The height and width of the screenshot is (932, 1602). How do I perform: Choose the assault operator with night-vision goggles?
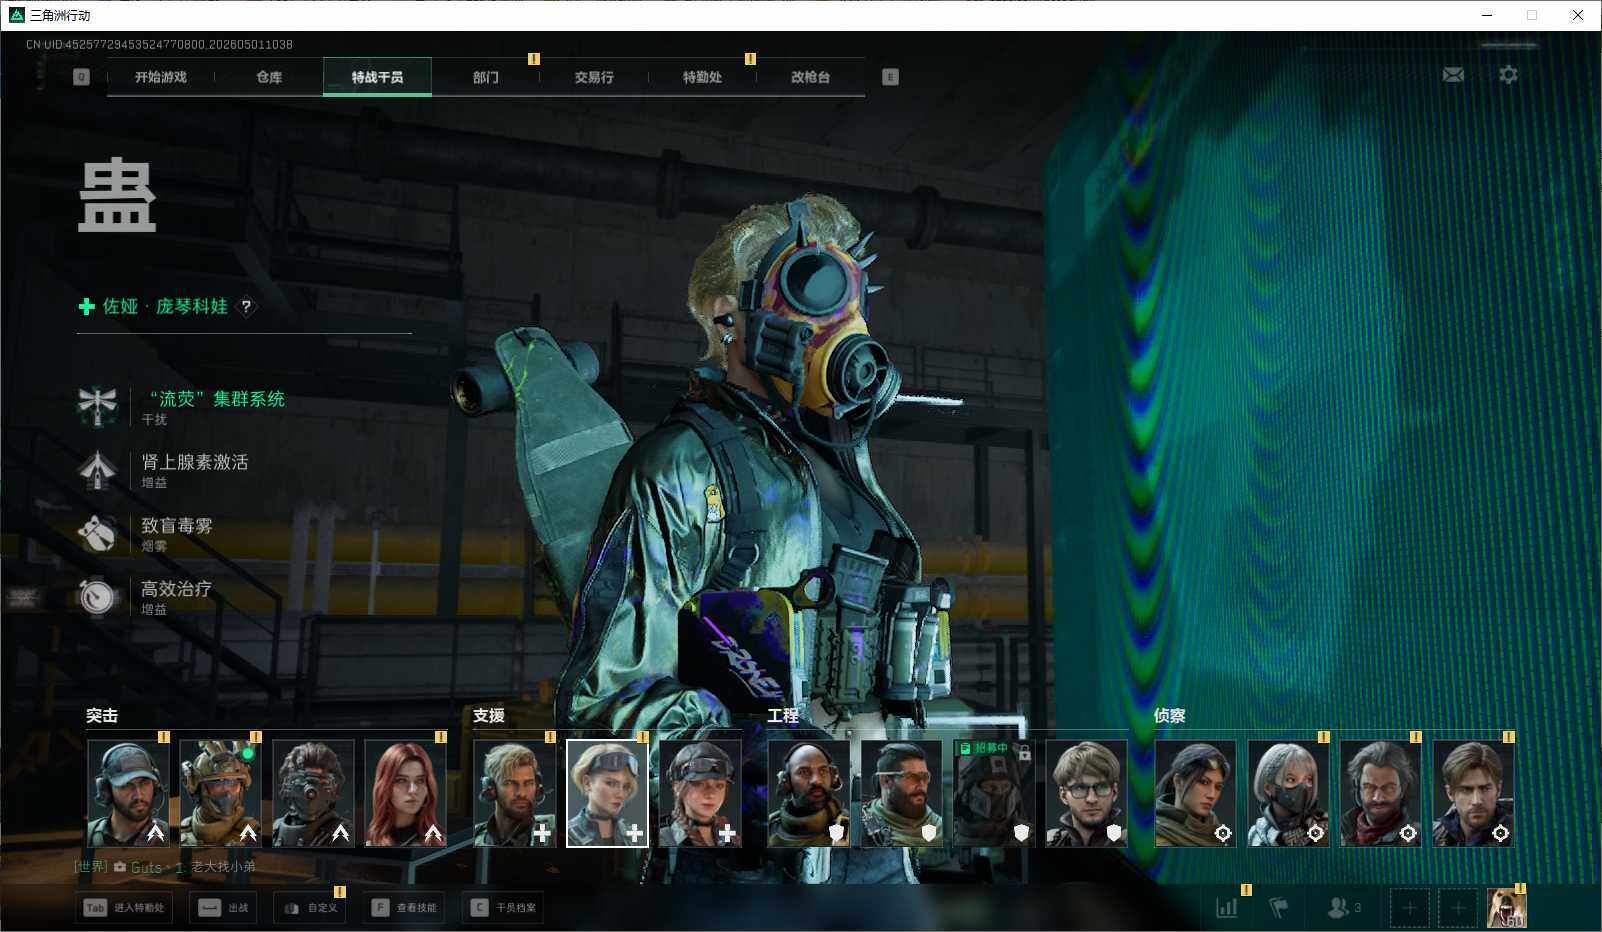(x=313, y=793)
